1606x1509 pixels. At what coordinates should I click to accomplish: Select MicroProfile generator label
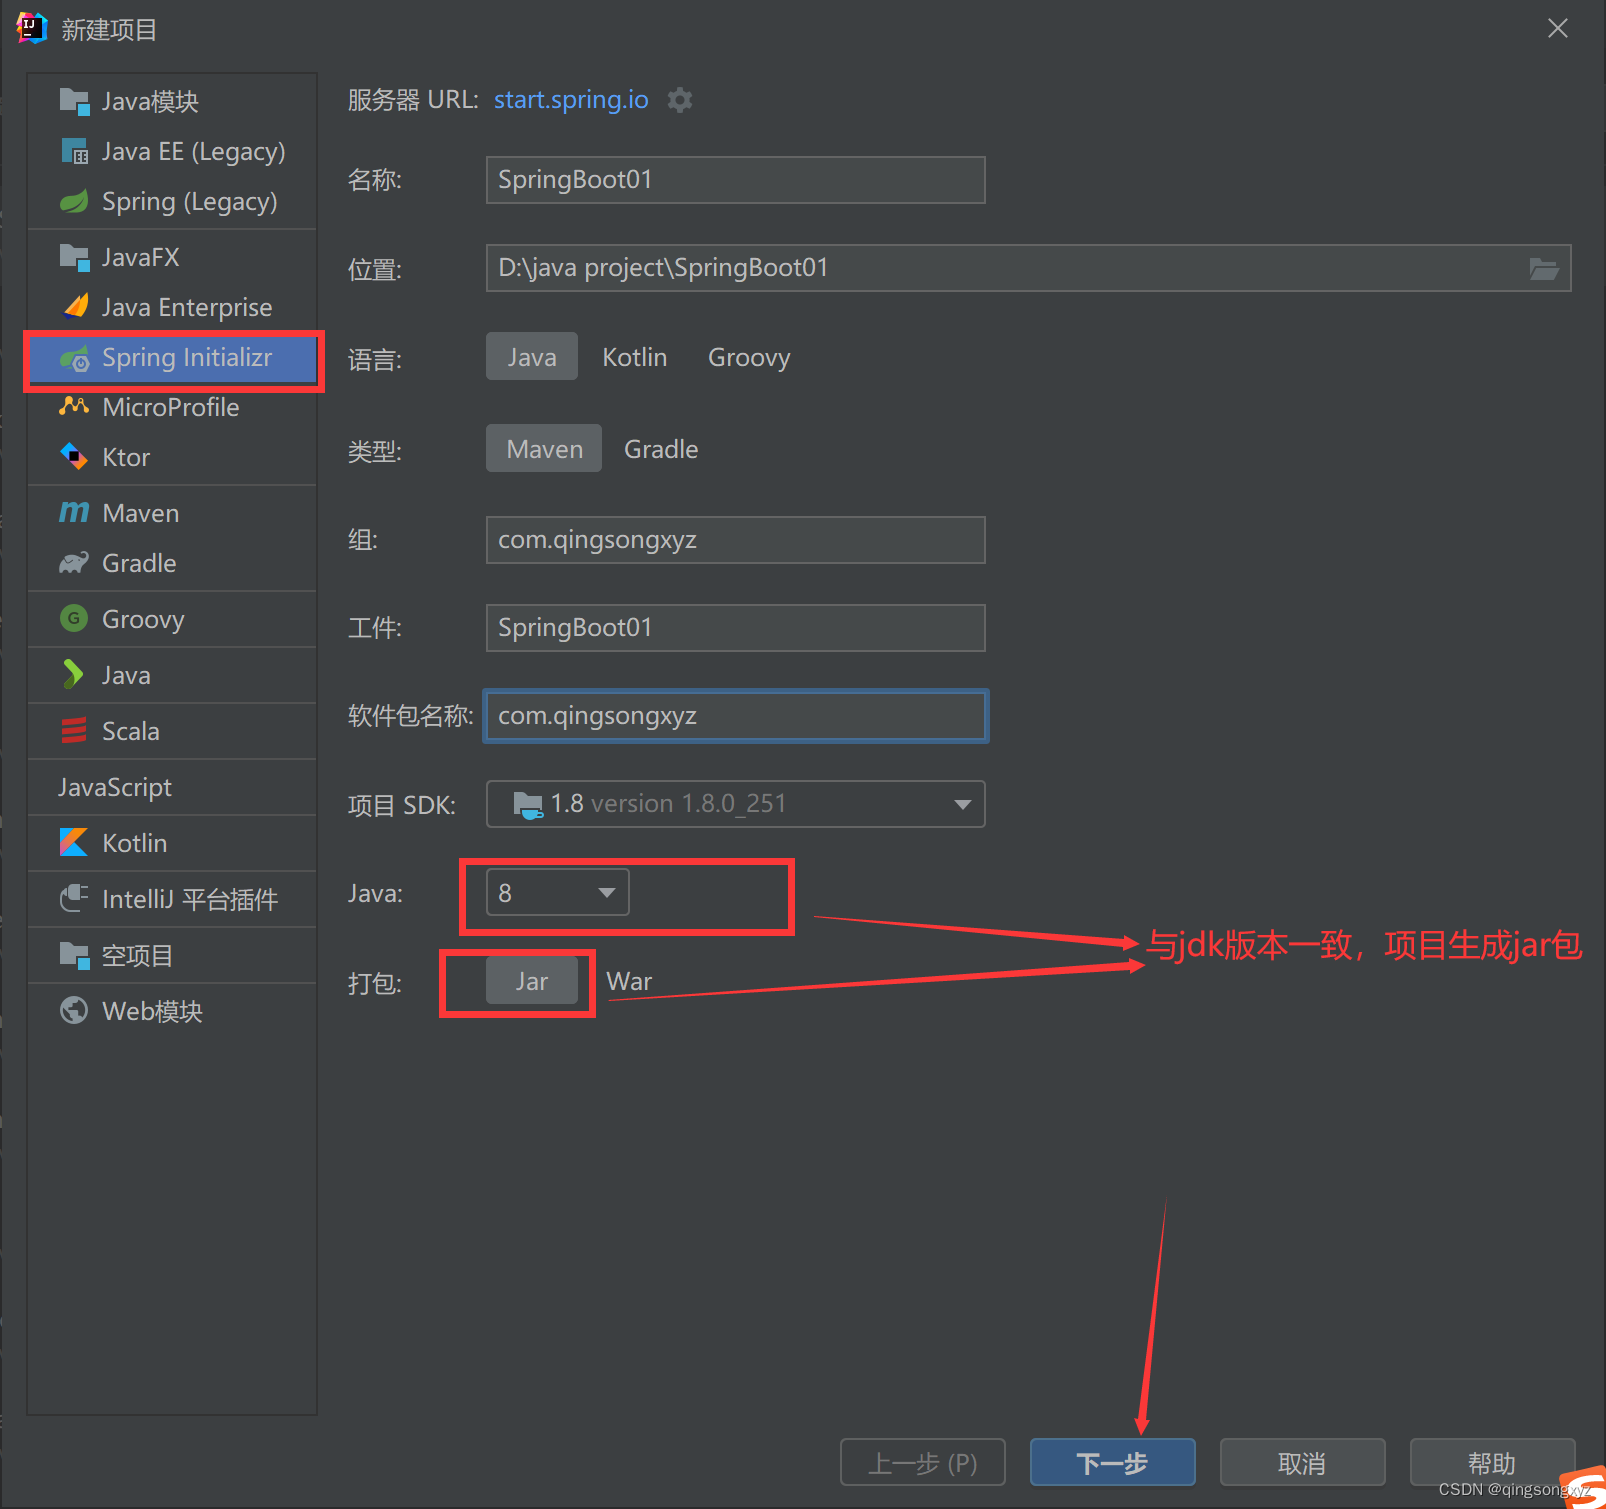coord(171,407)
